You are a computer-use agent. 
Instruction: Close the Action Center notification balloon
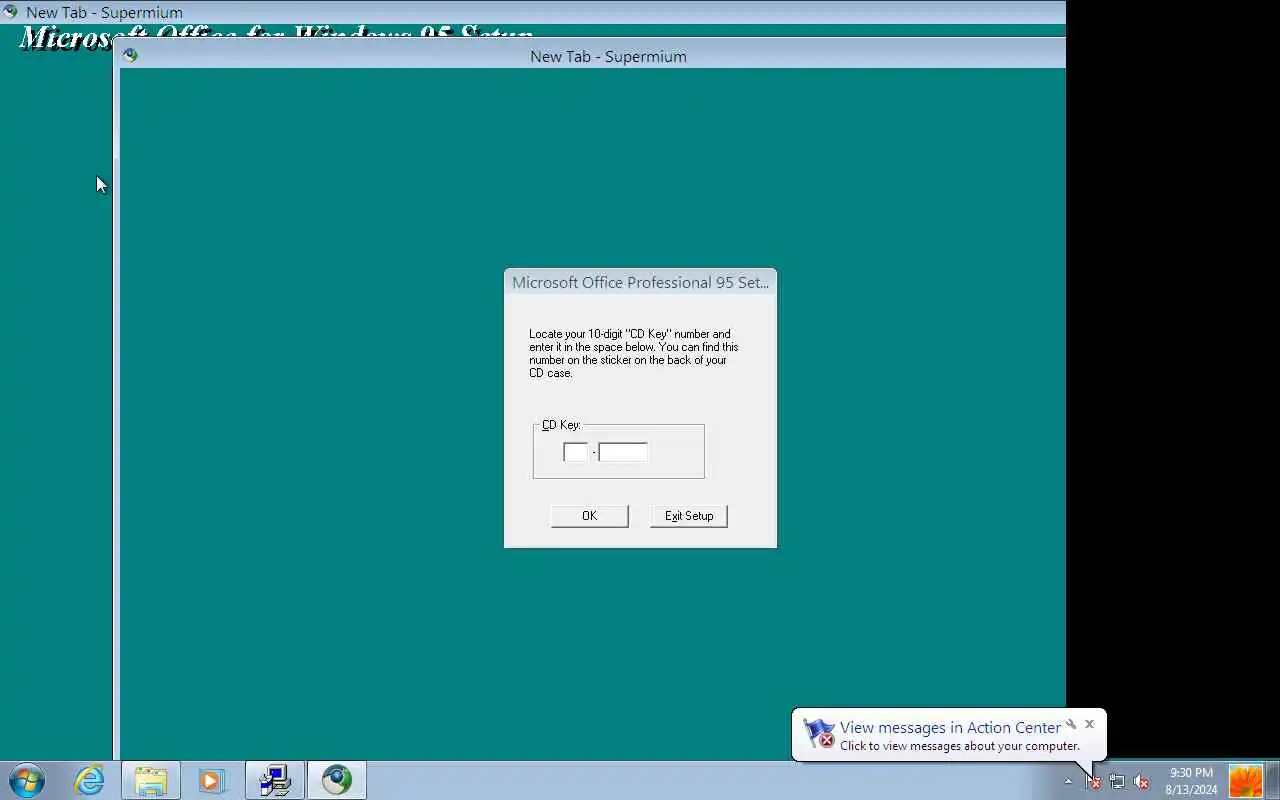(1090, 724)
